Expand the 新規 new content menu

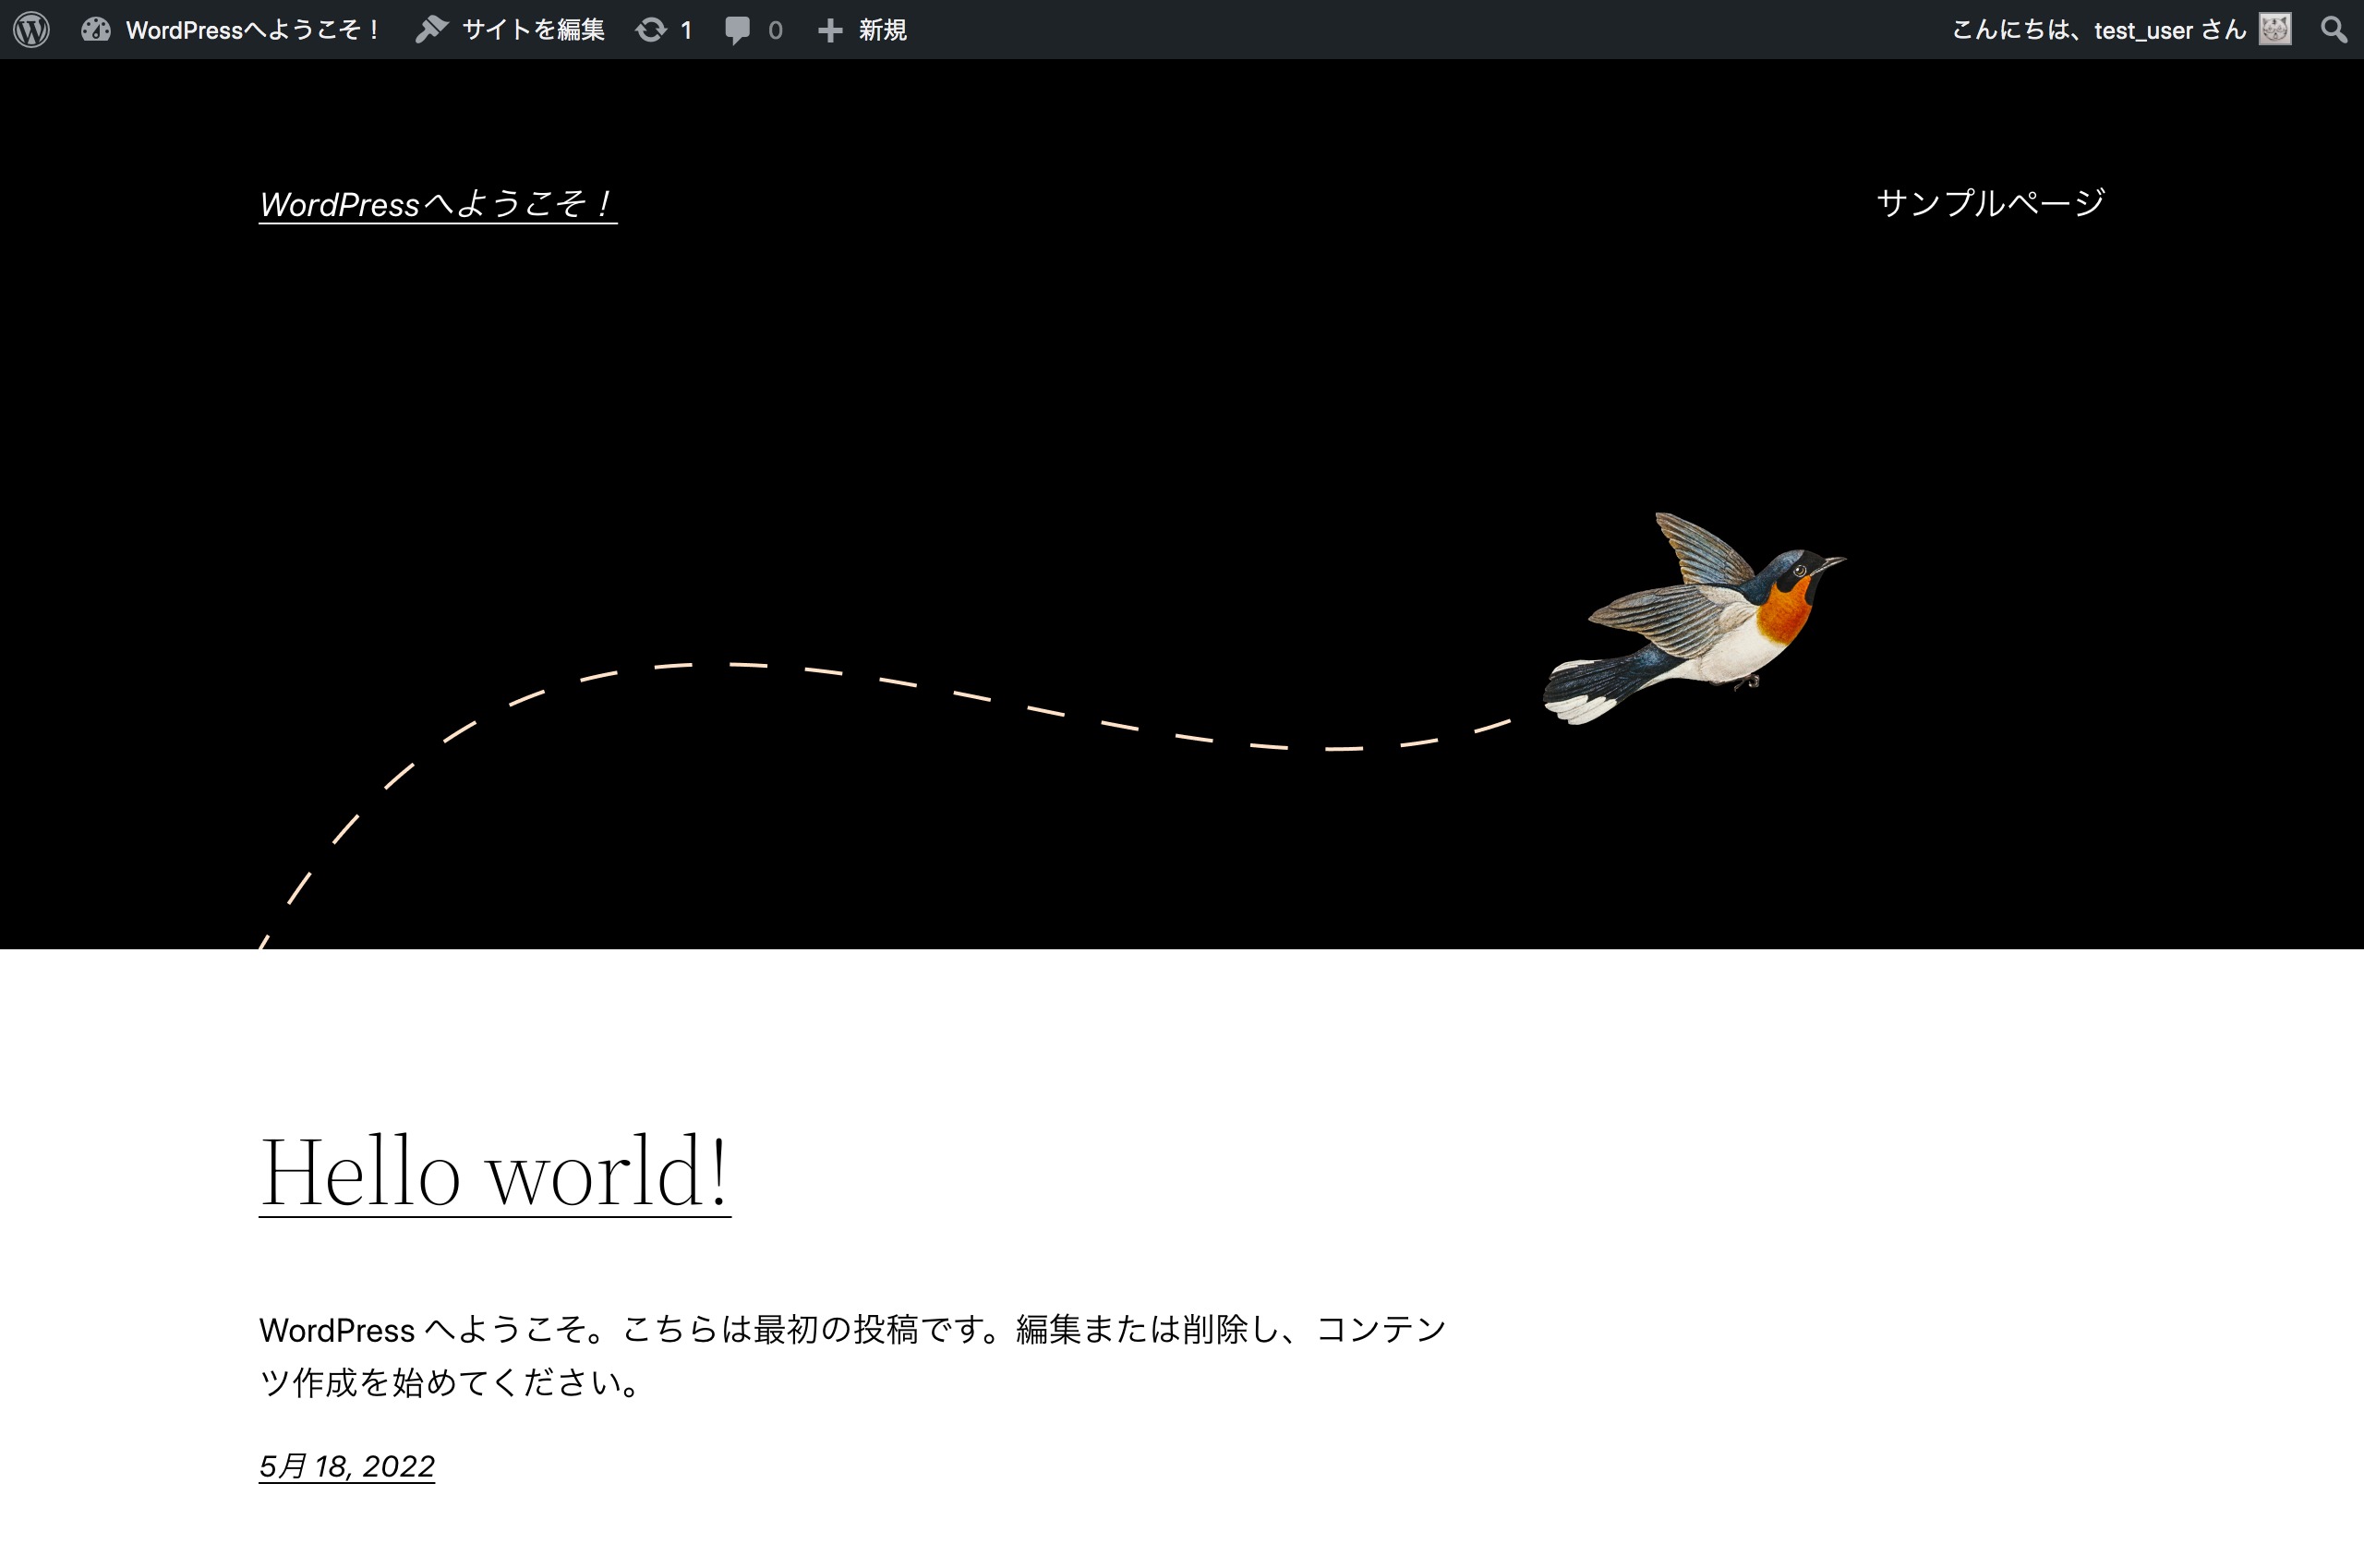click(x=882, y=30)
